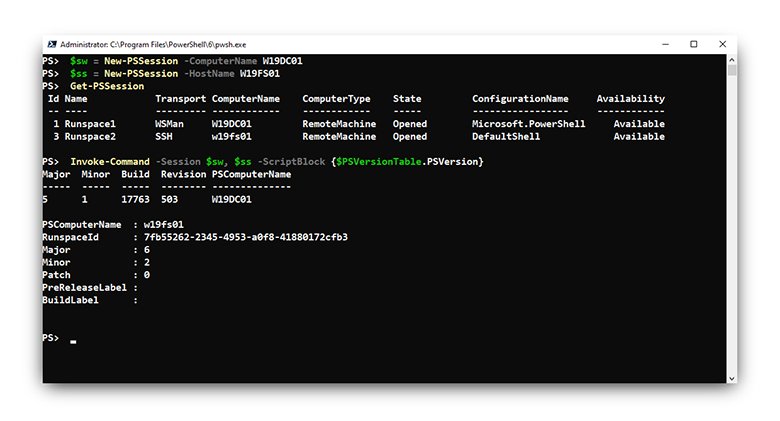This screenshot has width=780, height=421.
Task: Click the WSMan transport value
Action: (x=171, y=124)
